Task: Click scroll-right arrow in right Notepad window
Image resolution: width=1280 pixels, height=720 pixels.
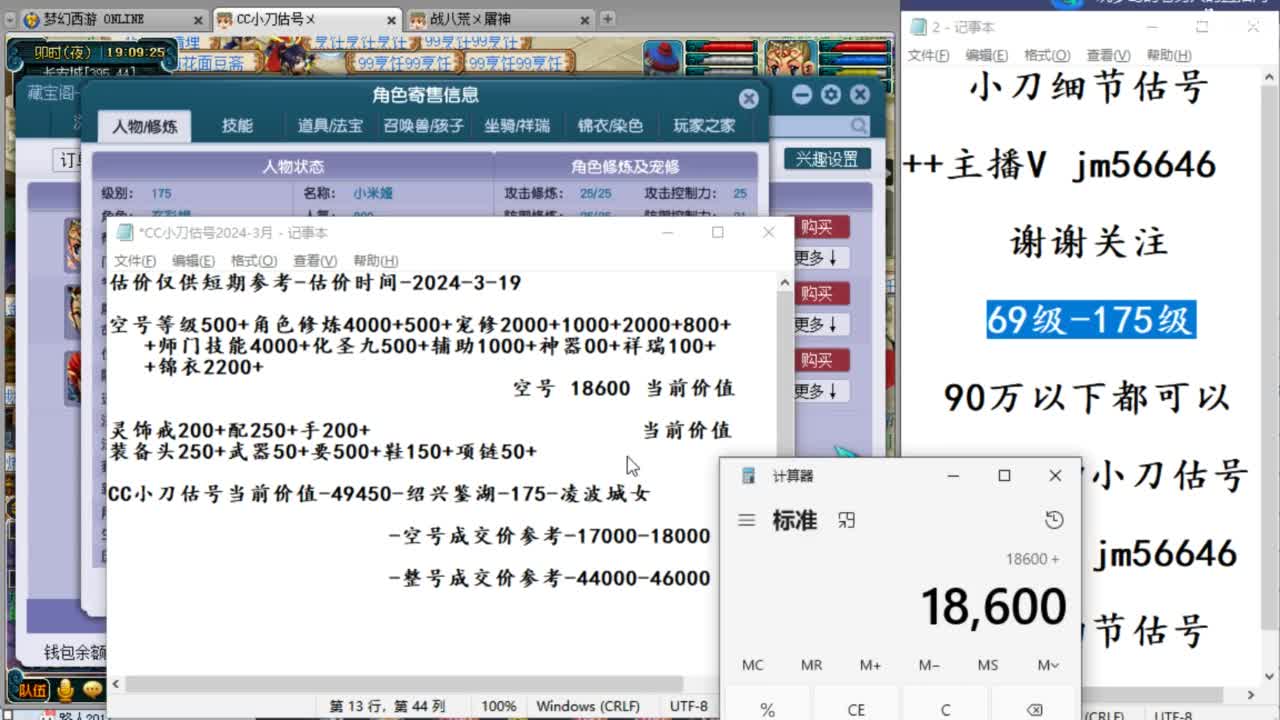Action: 1250,694
